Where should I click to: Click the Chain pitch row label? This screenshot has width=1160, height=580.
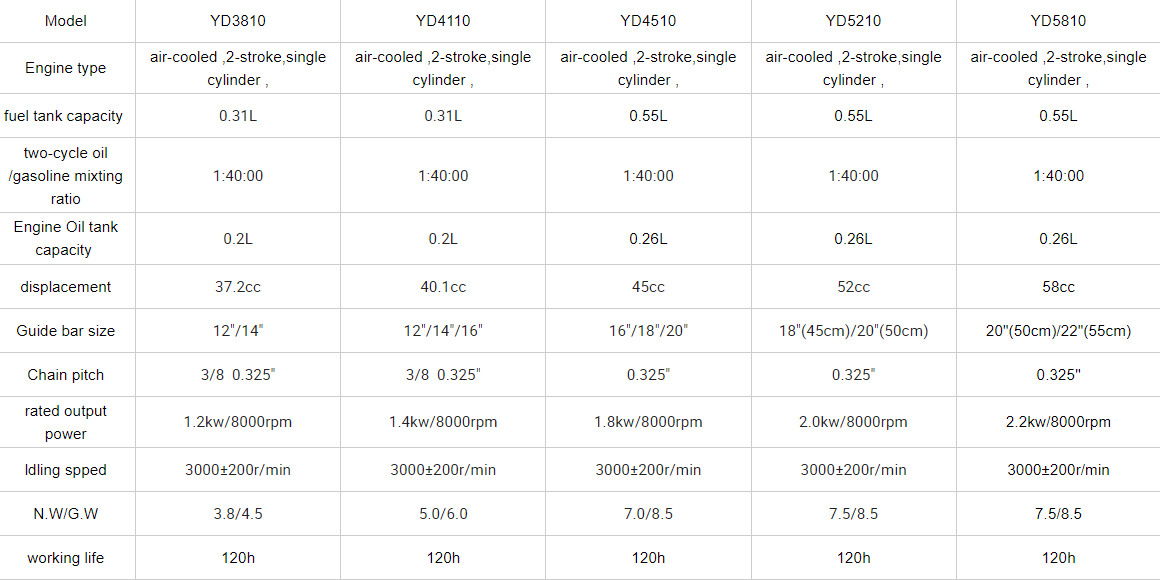pyautogui.click(x=66, y=375)
